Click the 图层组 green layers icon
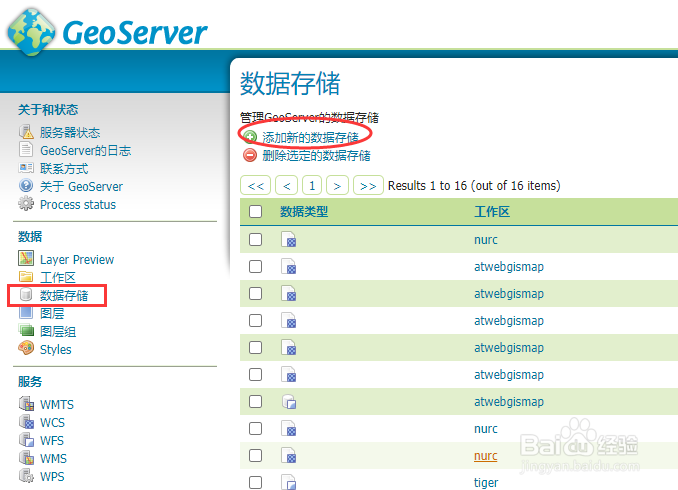678x490 pixels. [x=26, y=331]
